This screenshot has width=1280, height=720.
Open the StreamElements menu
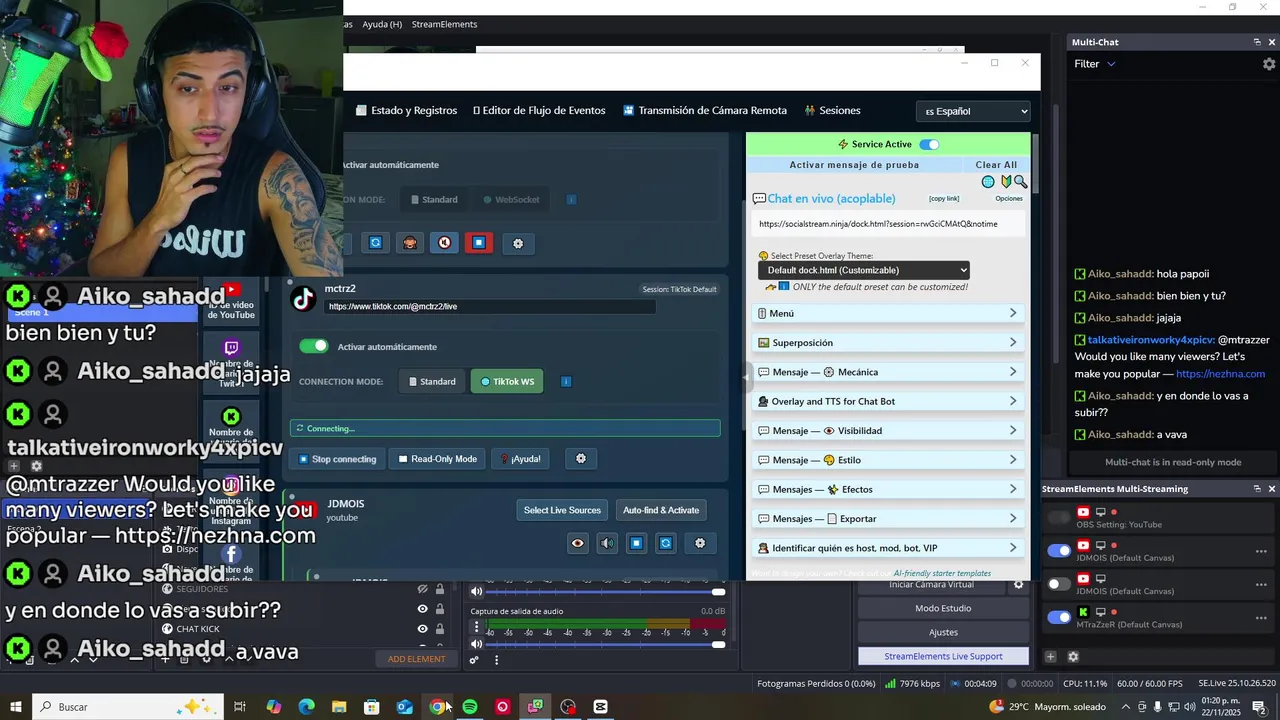(x=444, y=24)
